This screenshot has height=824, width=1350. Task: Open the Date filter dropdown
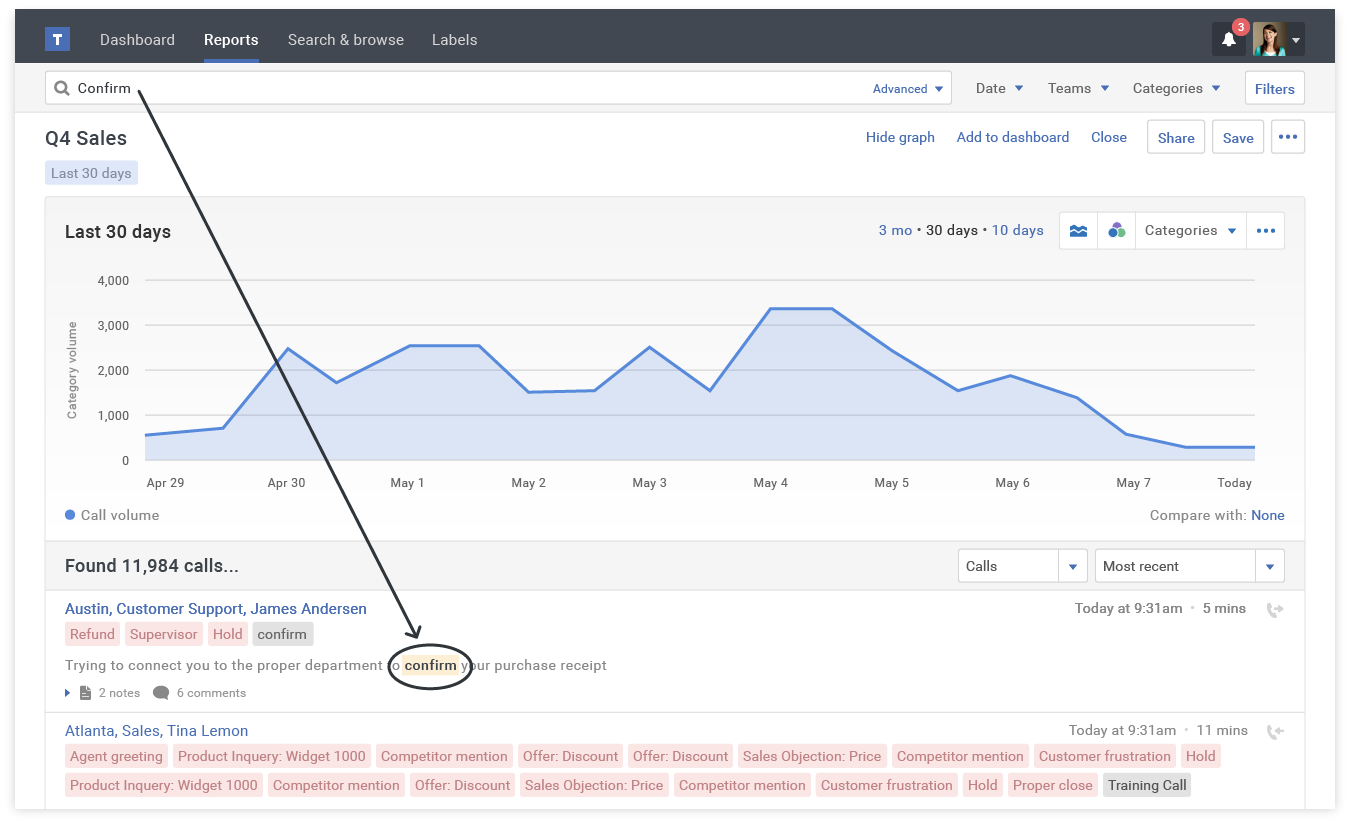click(999, 88)
